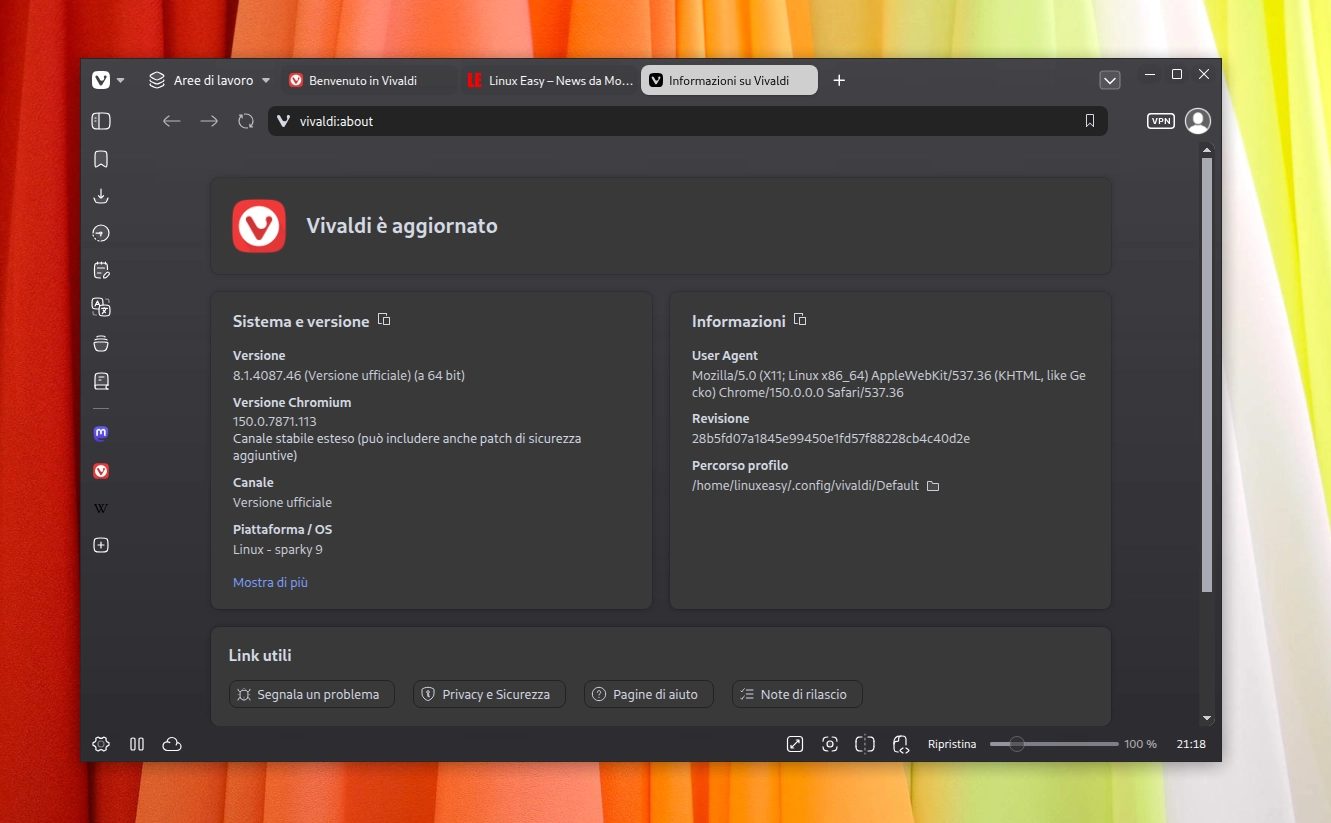Open the VPN button

pyautogui.click(x=1161, y=121)
